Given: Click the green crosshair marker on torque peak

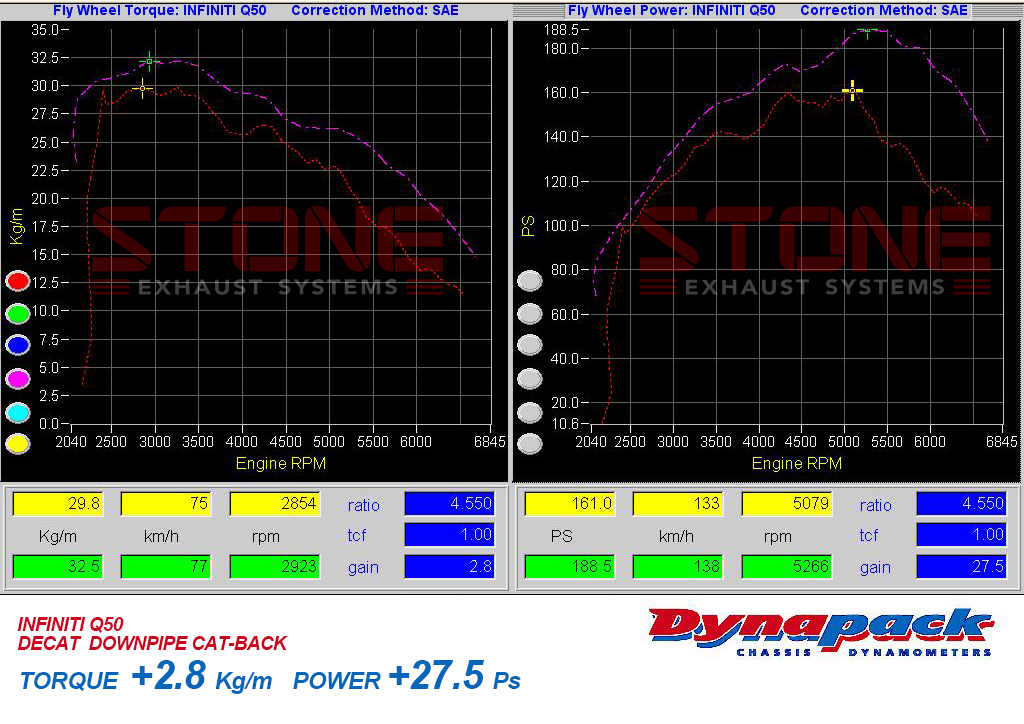Looking at the screenshot, I should 150,61.
